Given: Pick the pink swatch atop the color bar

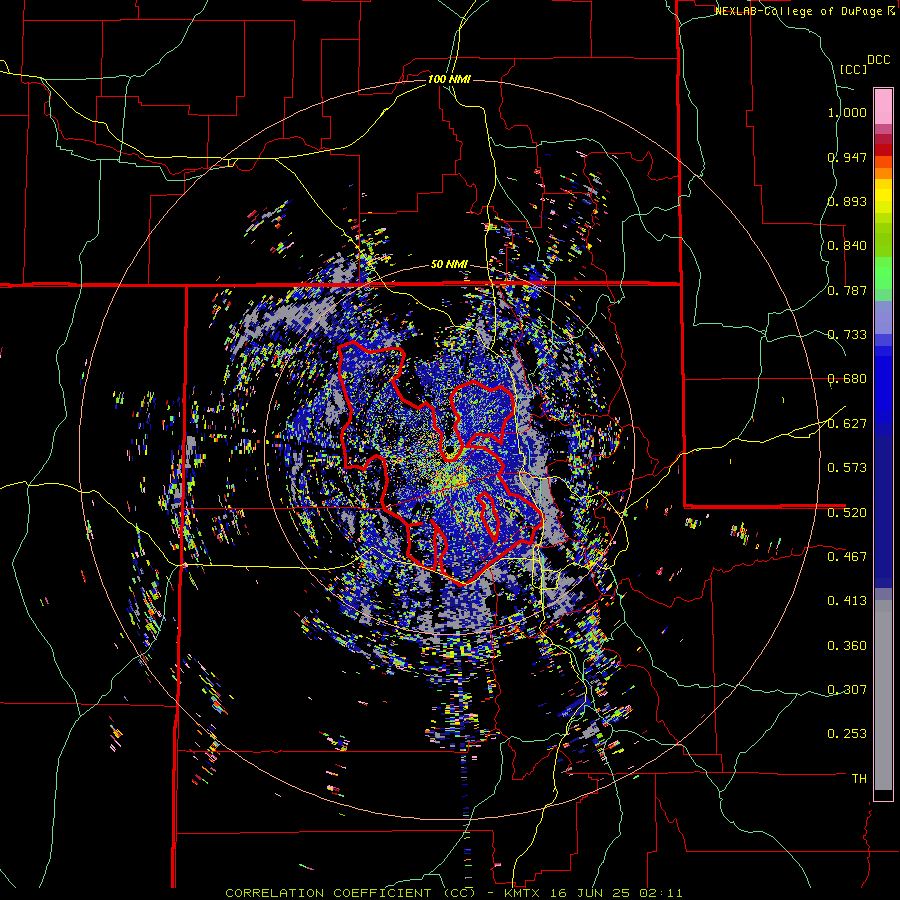Looking at the screenshot, I should tap(883, 106).
